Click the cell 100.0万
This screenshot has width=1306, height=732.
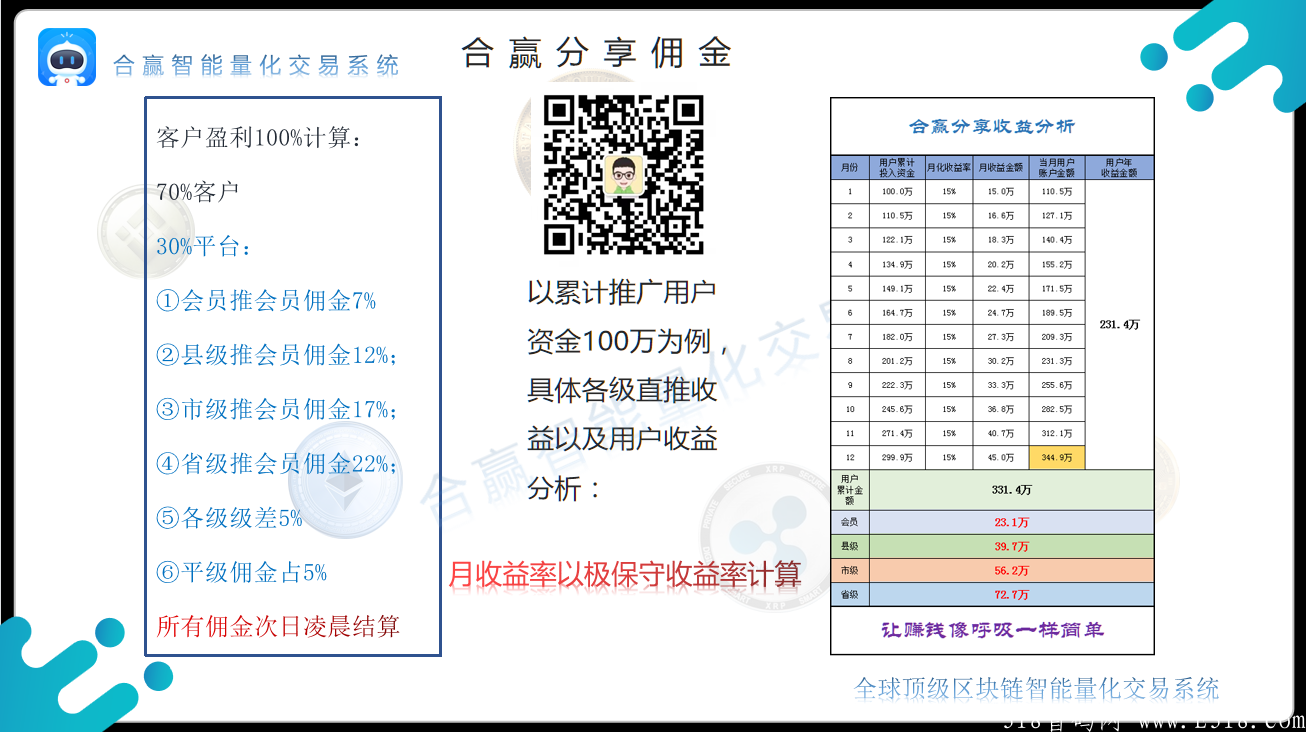pos(897,192)
